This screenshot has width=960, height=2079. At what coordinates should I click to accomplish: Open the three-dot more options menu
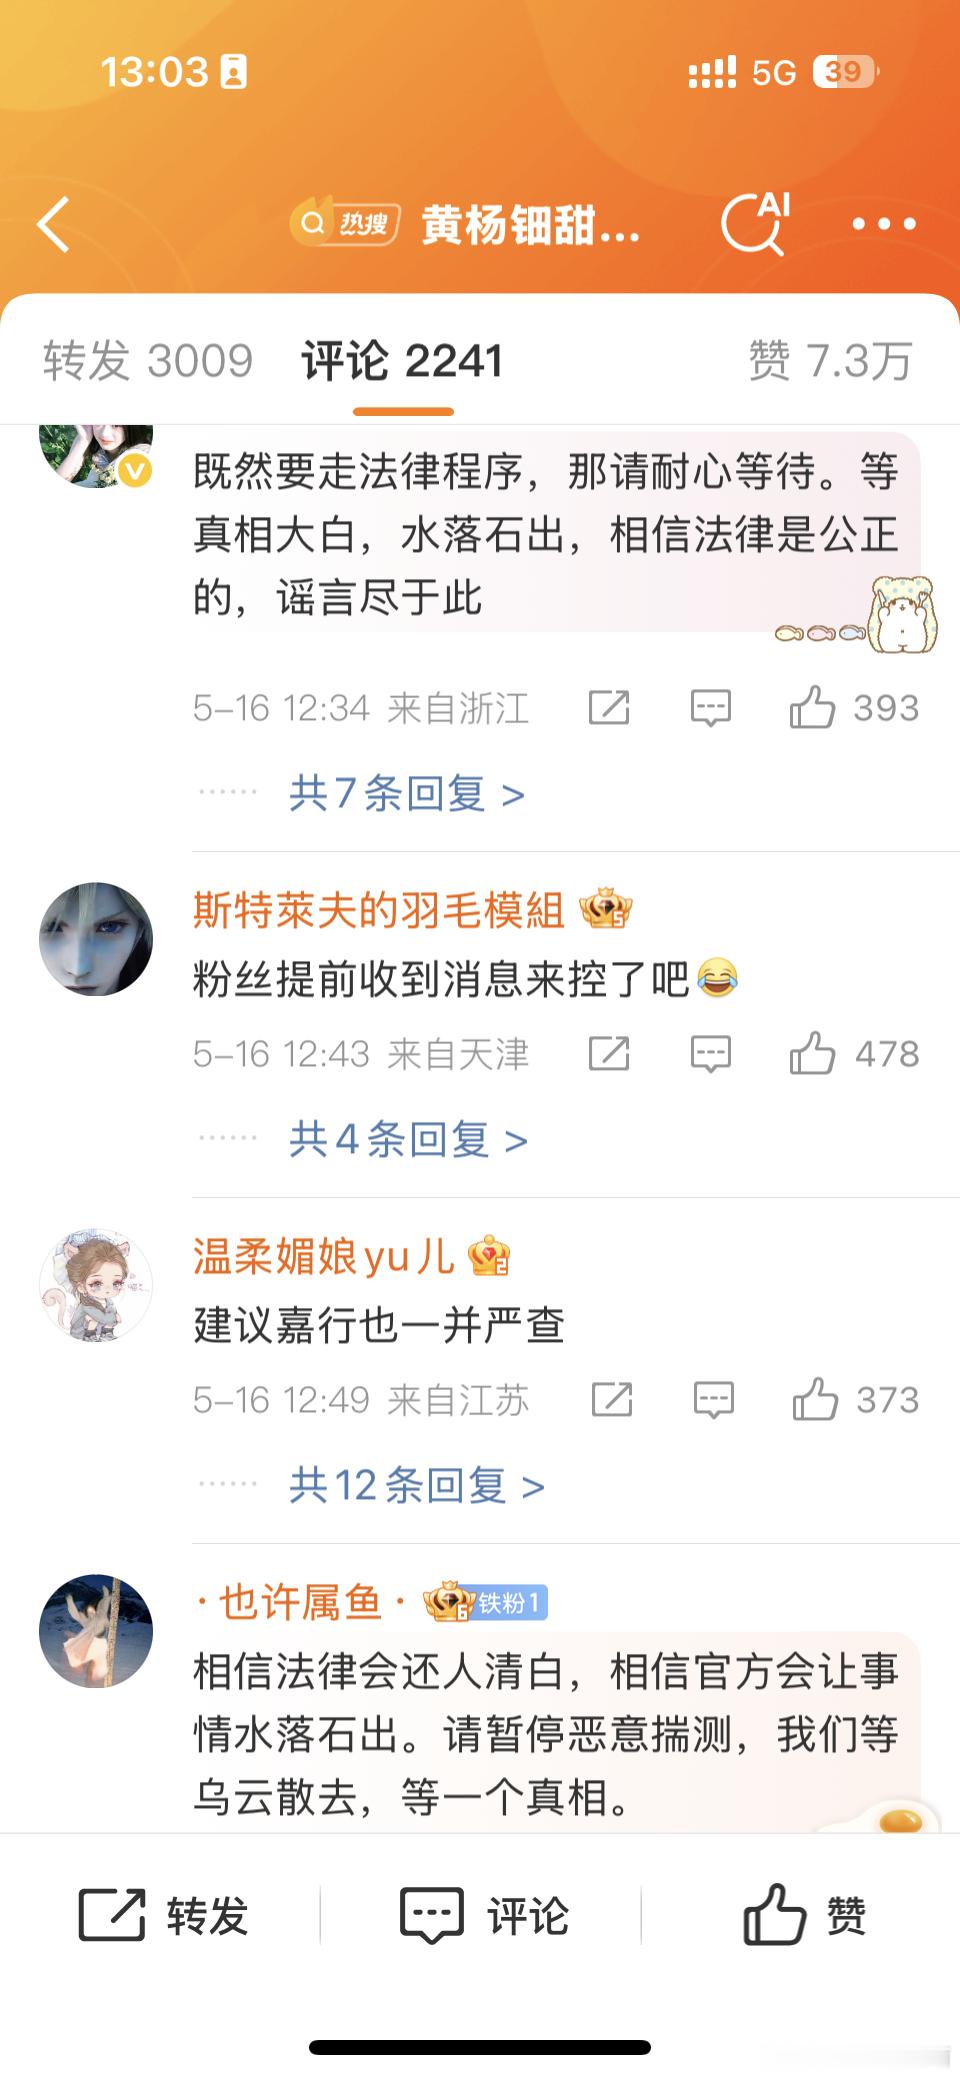click(884, 224)
